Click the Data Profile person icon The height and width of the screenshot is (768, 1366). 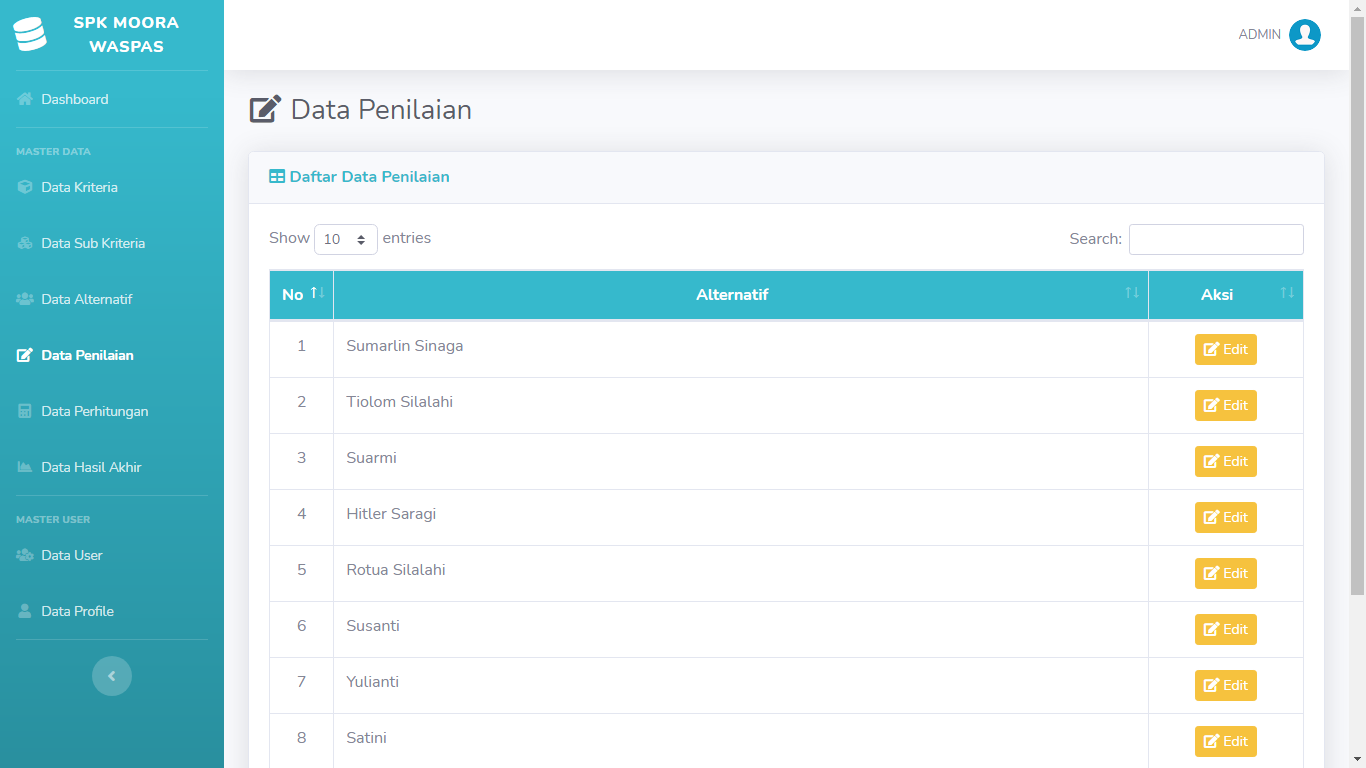25,611
